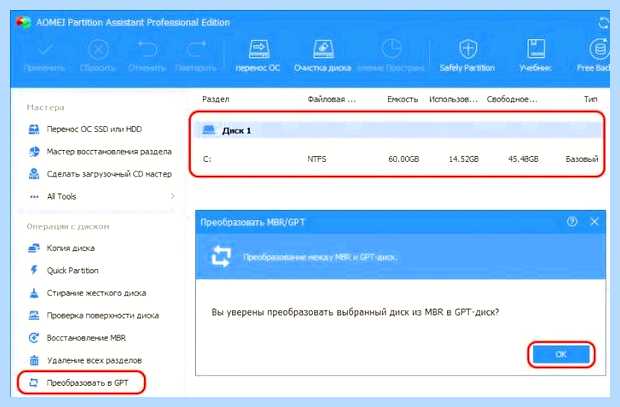Screen dimensions: 620x407
Task: Click the conversion arrows icon in dialog
Action: coord(221,256)
